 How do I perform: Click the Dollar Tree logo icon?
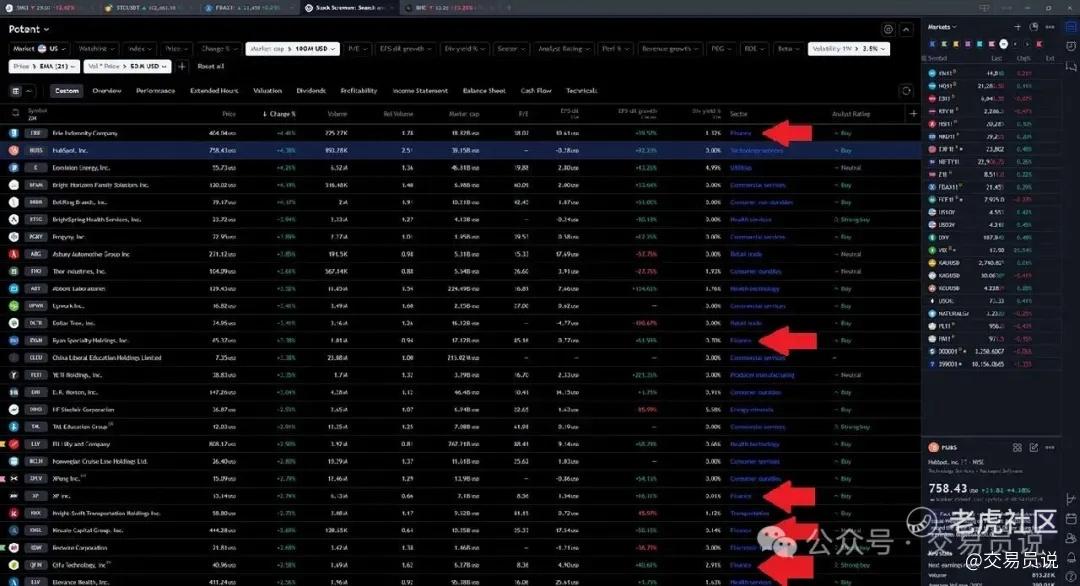click(14, 323)
